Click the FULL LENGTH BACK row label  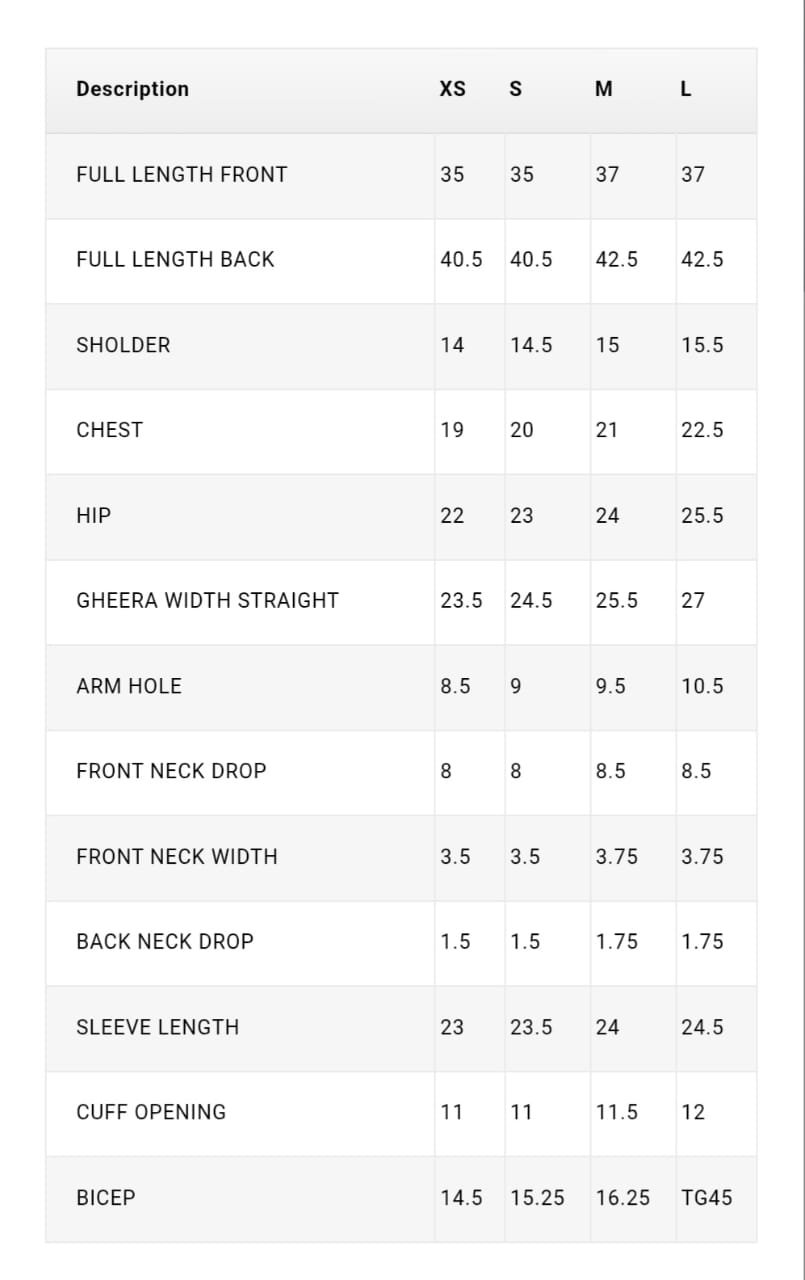tap(175, 259)
